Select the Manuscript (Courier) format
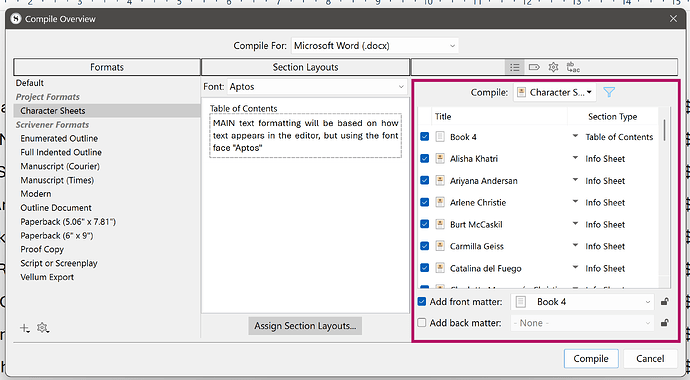The width and height of the screenshot is (690, 380). 60,166
